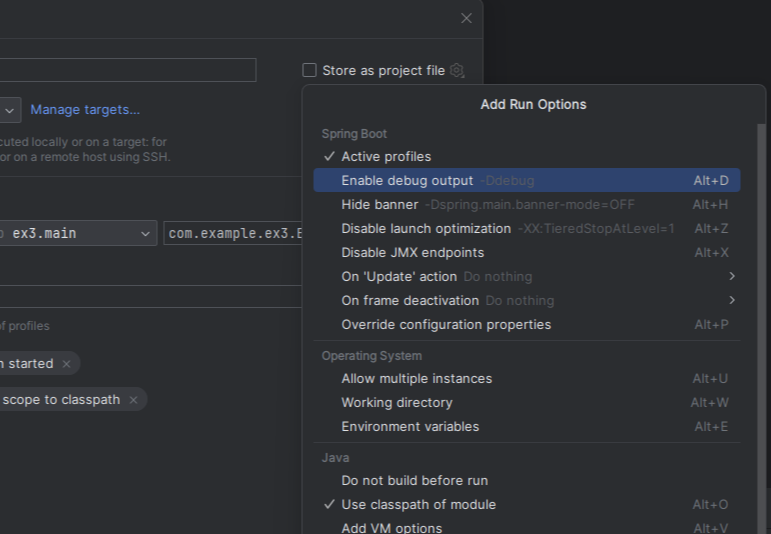This screenshot has height=534, width=771.
Task: Select Add VM options entry
Action: pos(527,527)
